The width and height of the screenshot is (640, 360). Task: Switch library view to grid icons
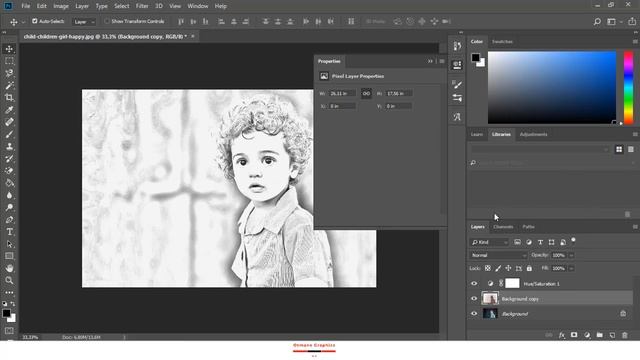point(619,149)
